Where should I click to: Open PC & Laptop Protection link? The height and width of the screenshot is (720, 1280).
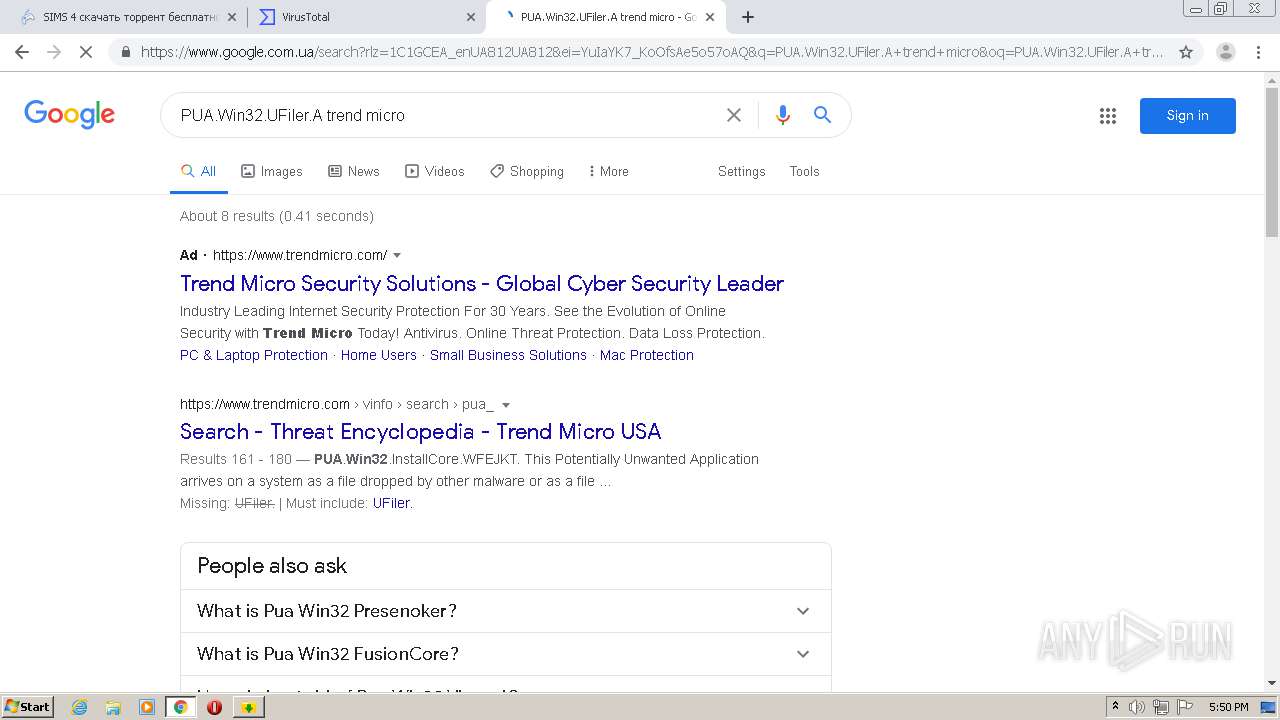[x=254, y=355]
